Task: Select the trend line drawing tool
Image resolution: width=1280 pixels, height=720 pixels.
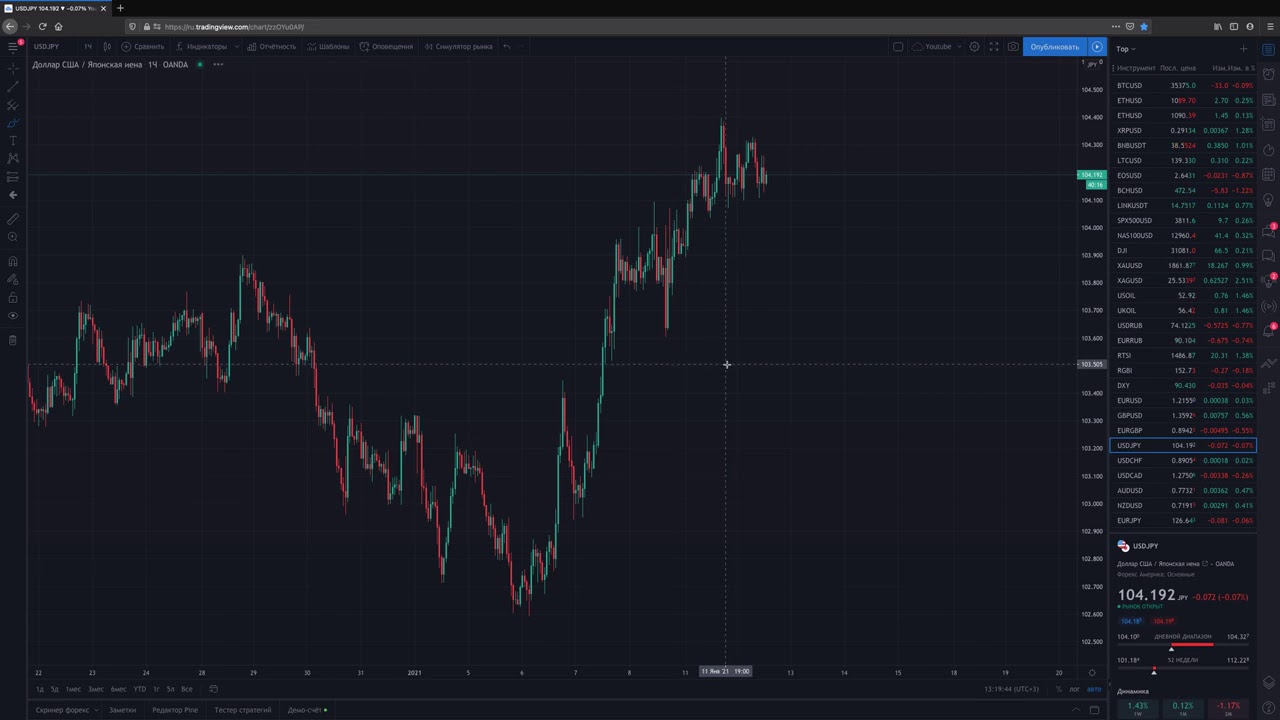Action: 13,87
